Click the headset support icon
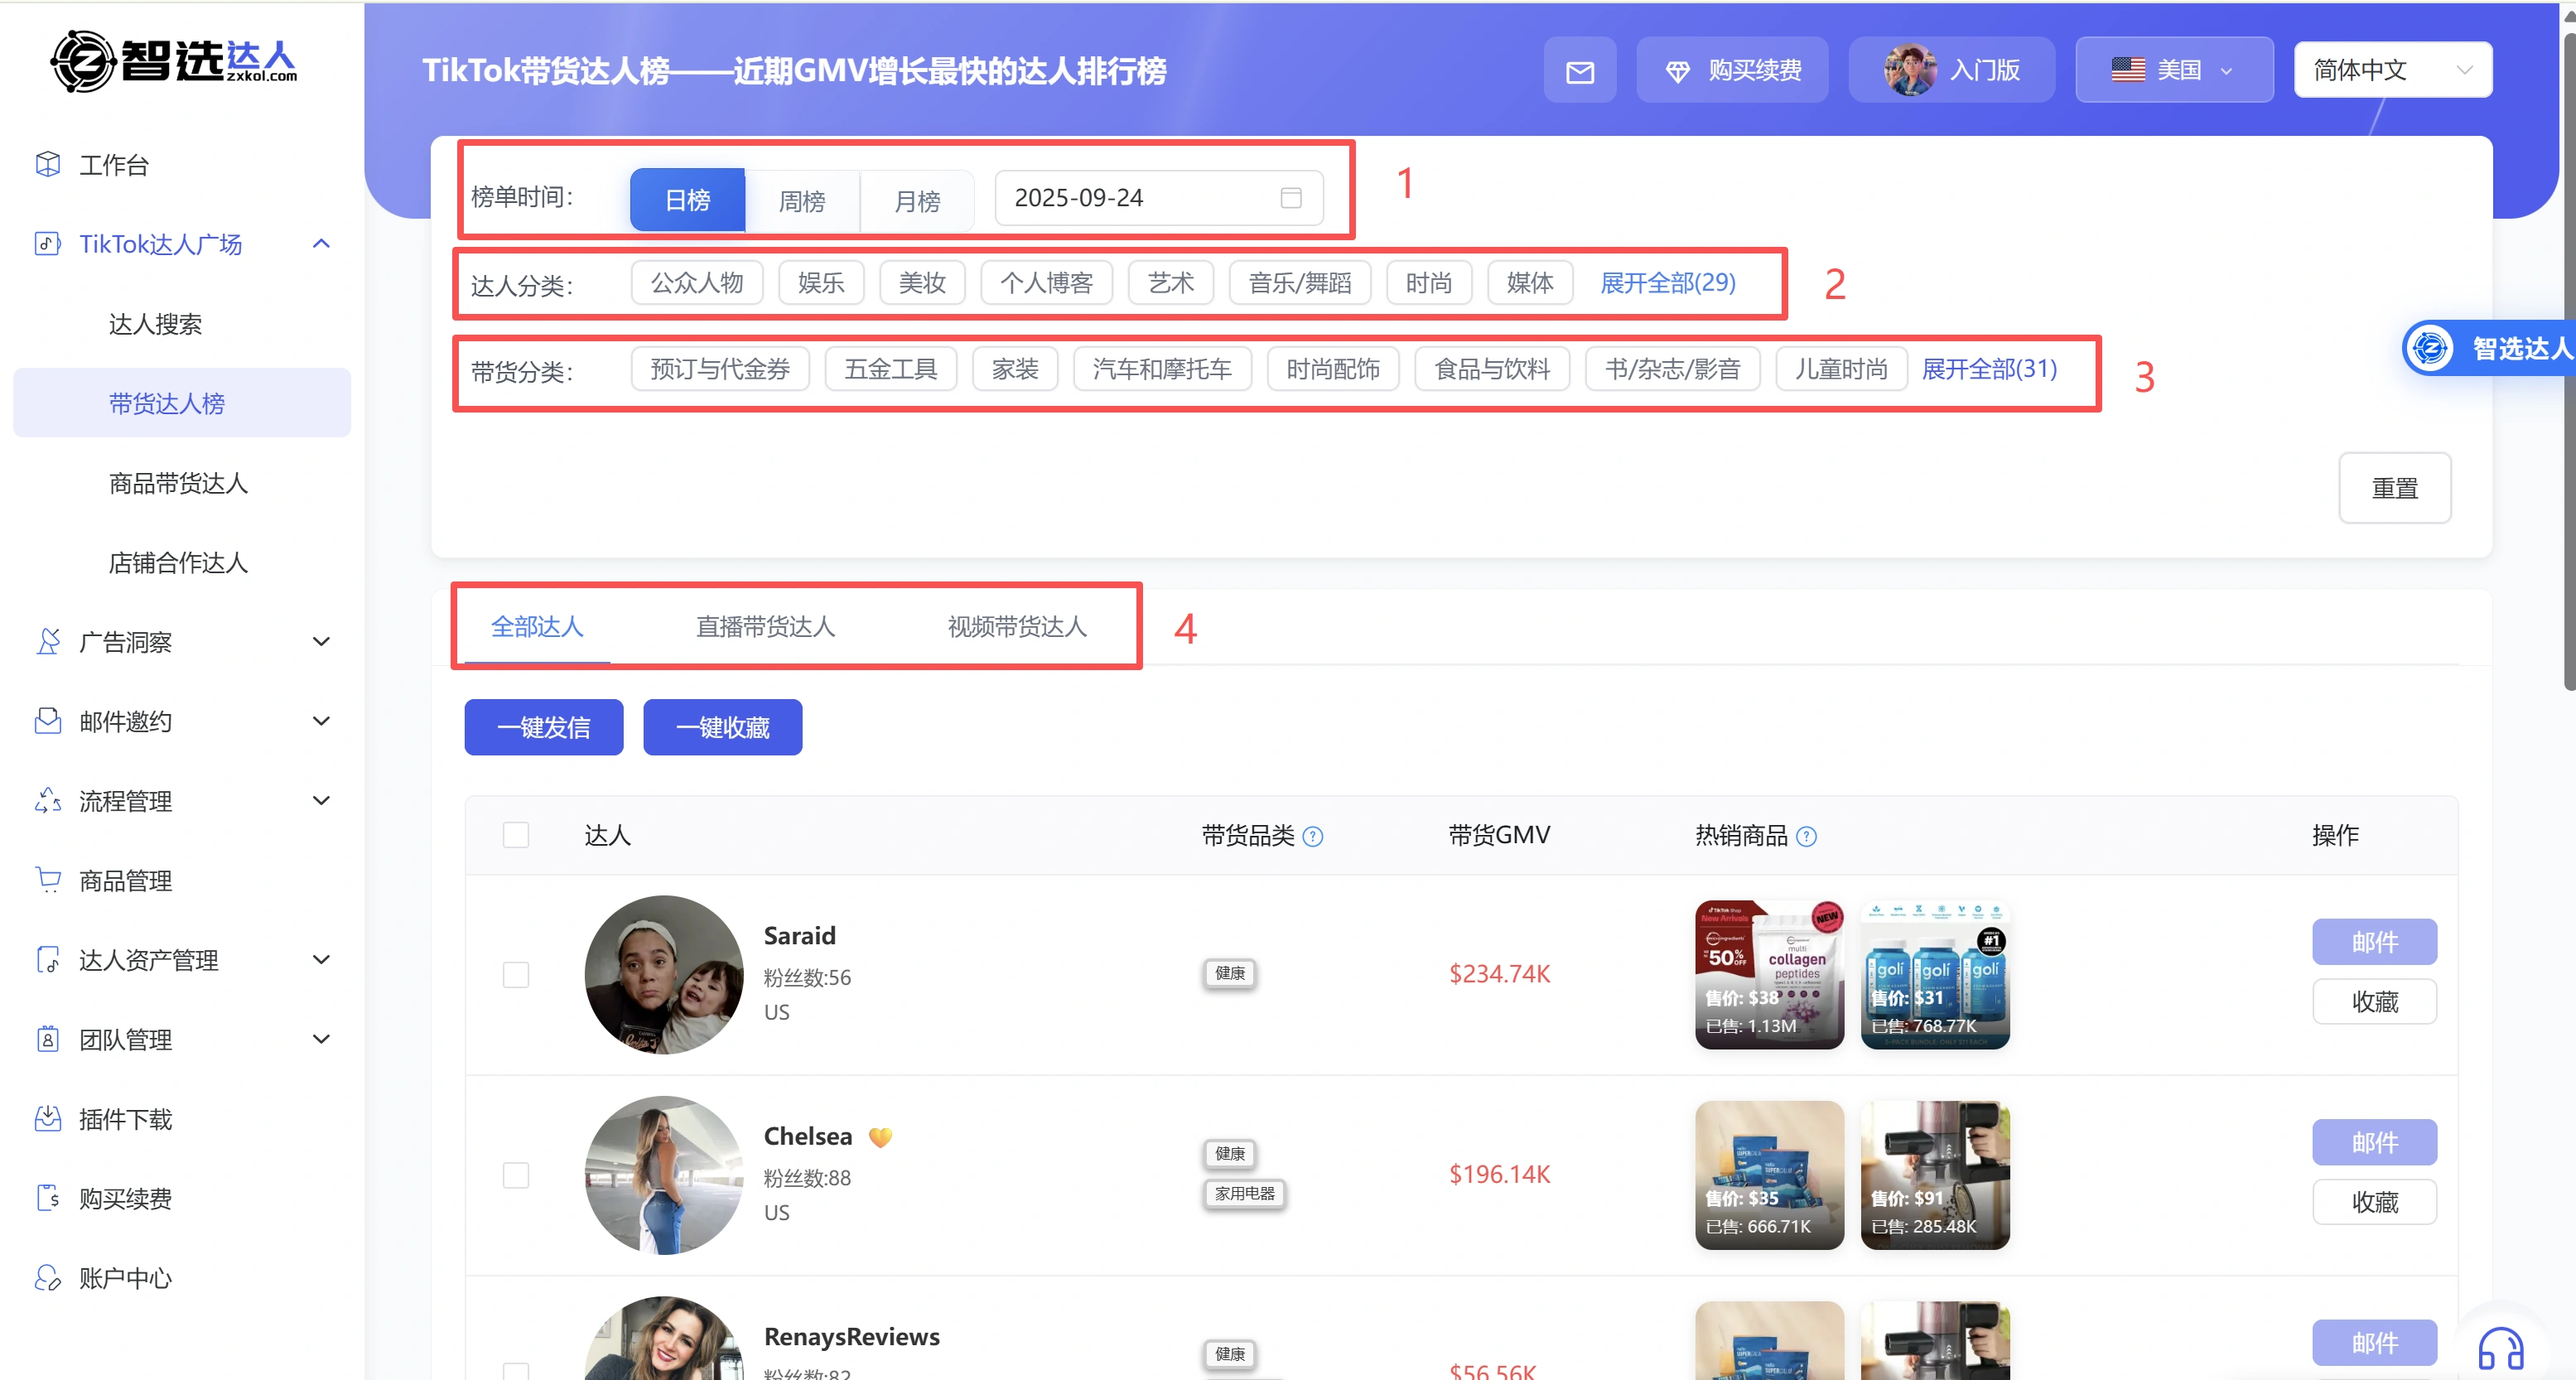2576x1380 pixels. [x=2500, y=1349]
